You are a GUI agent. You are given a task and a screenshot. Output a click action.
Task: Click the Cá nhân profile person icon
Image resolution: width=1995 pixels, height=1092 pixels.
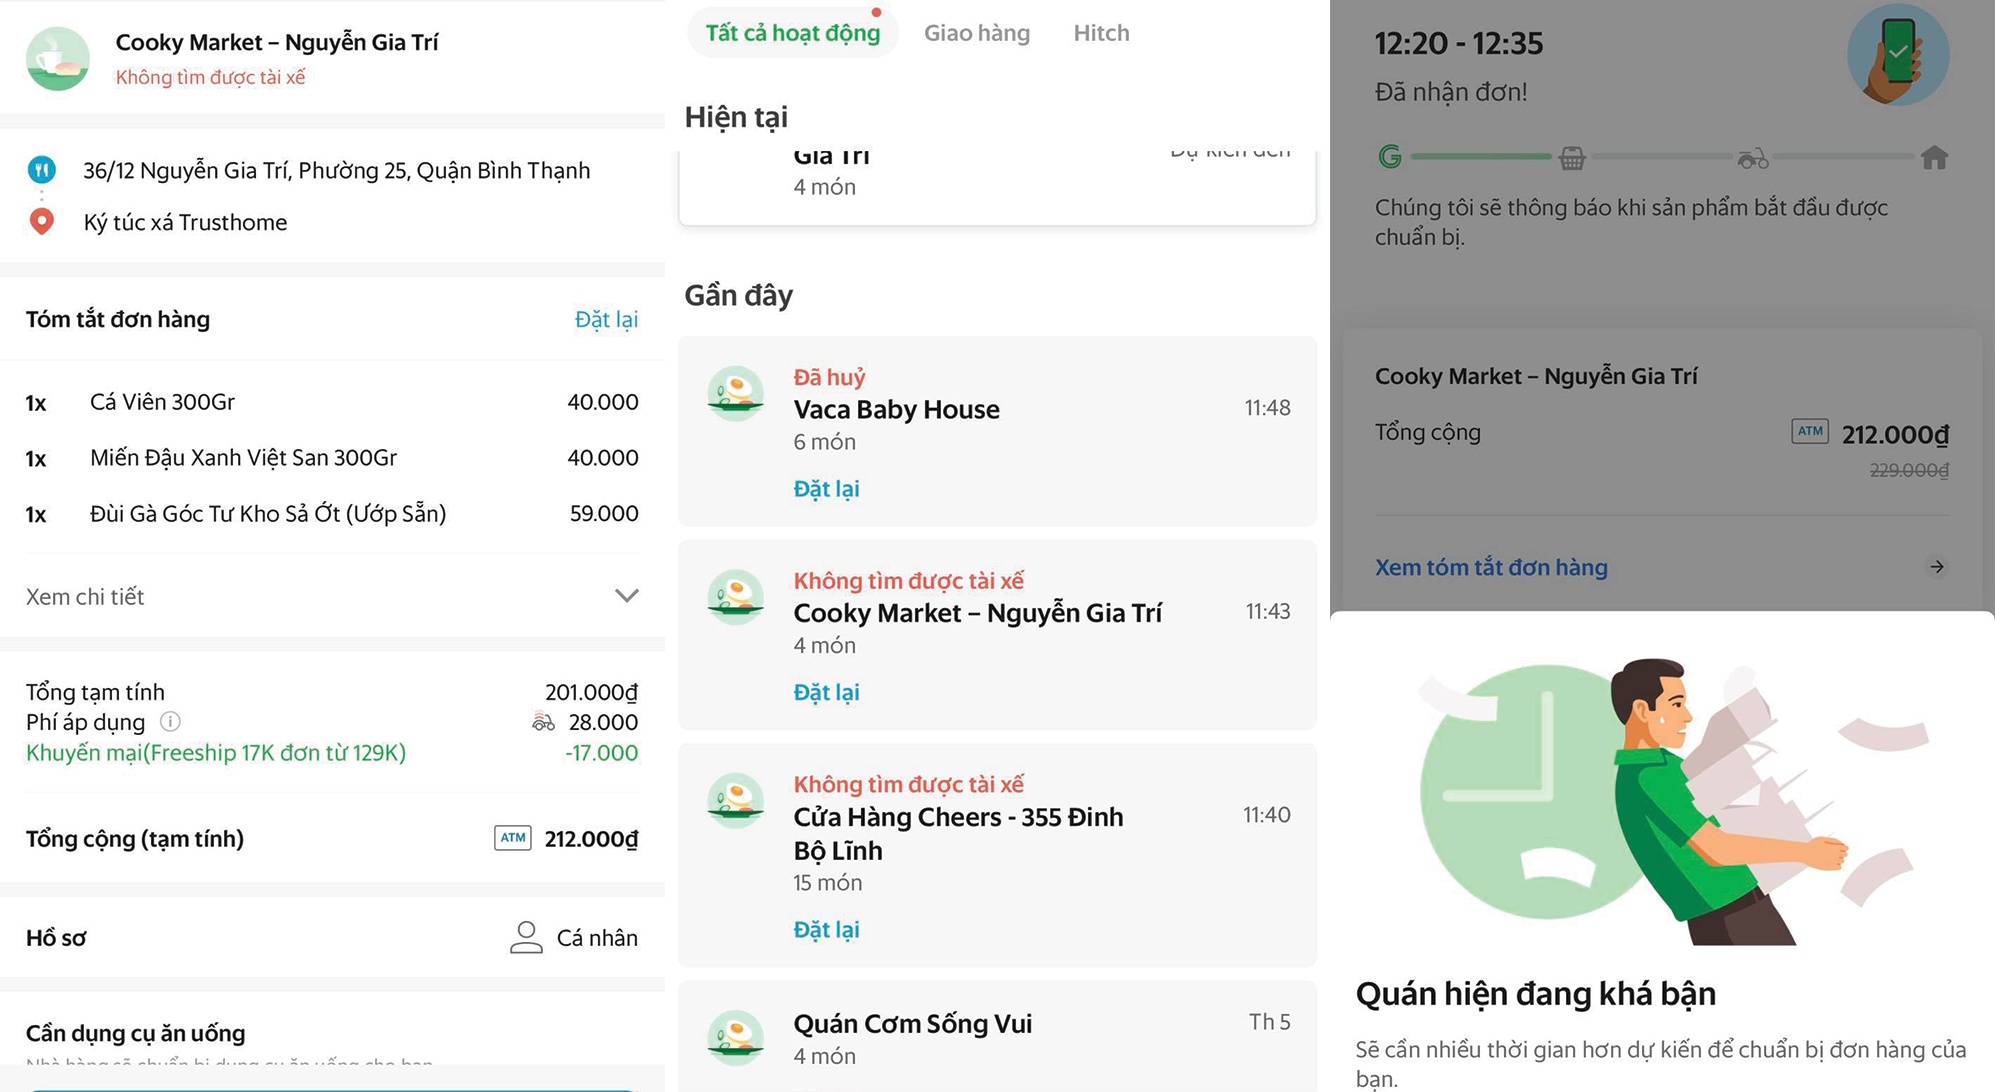pos(526,937)
